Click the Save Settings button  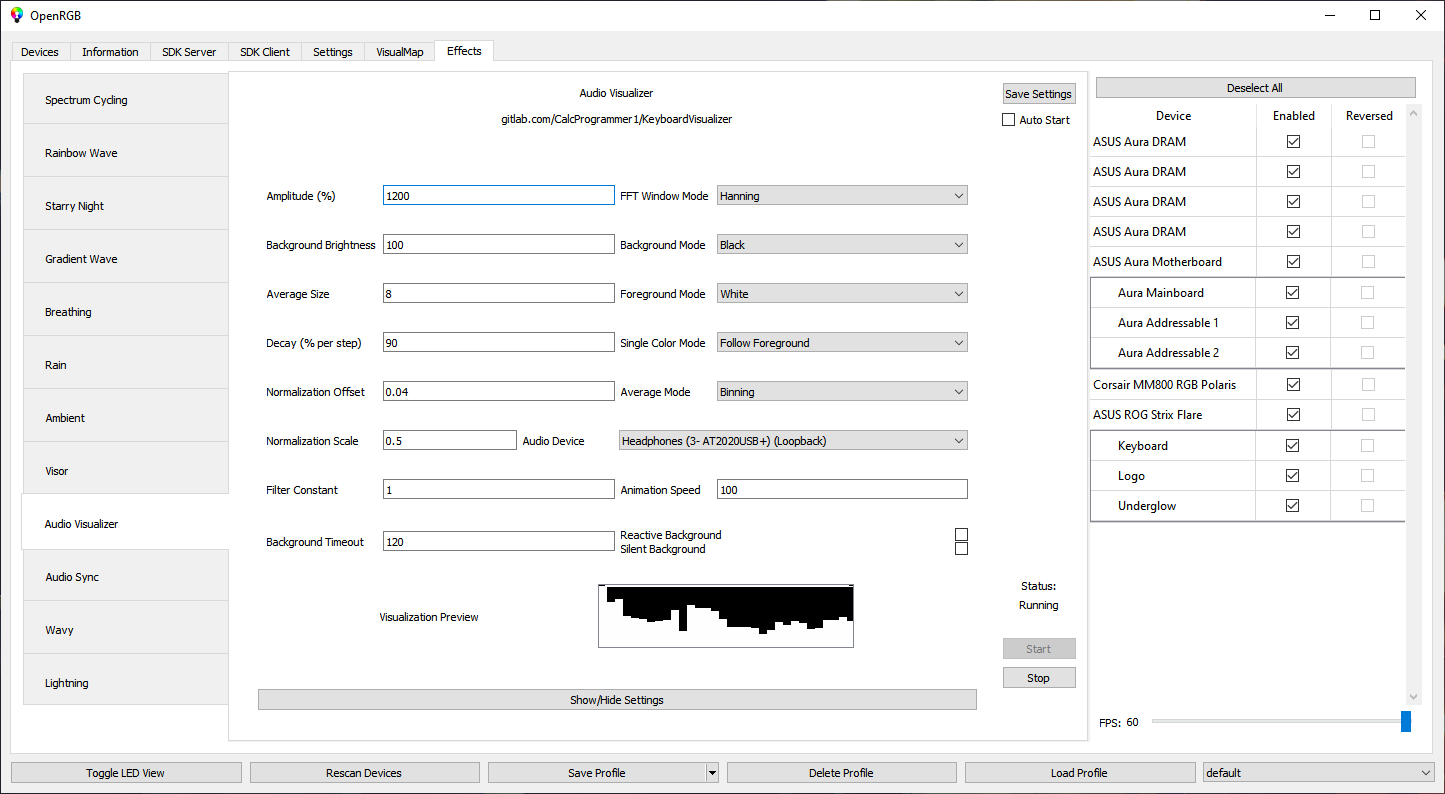[1039, 94]
